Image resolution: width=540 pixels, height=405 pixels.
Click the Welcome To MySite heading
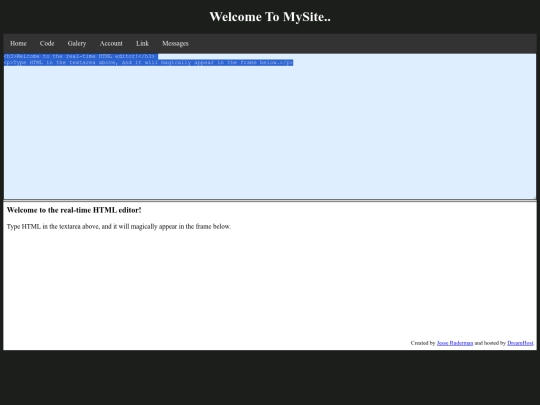point(270,17)
